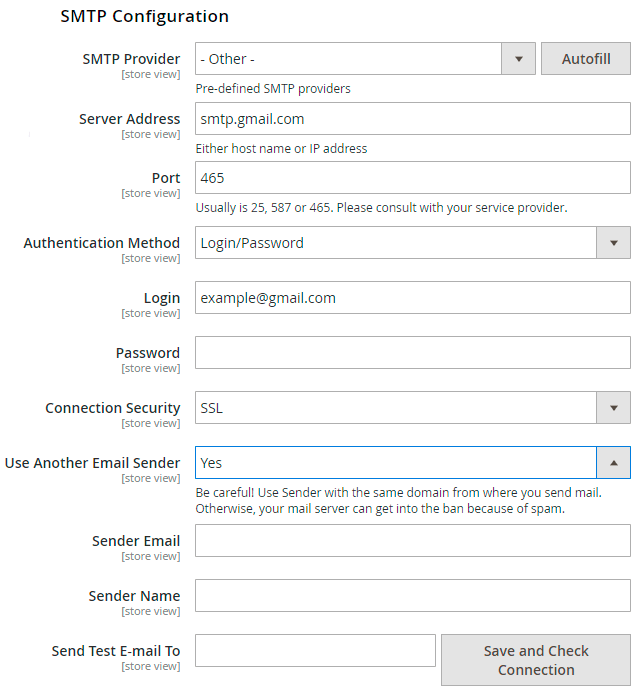Select the Login field with example@gmail.com

pyautogui.click(x=412, y=298)
